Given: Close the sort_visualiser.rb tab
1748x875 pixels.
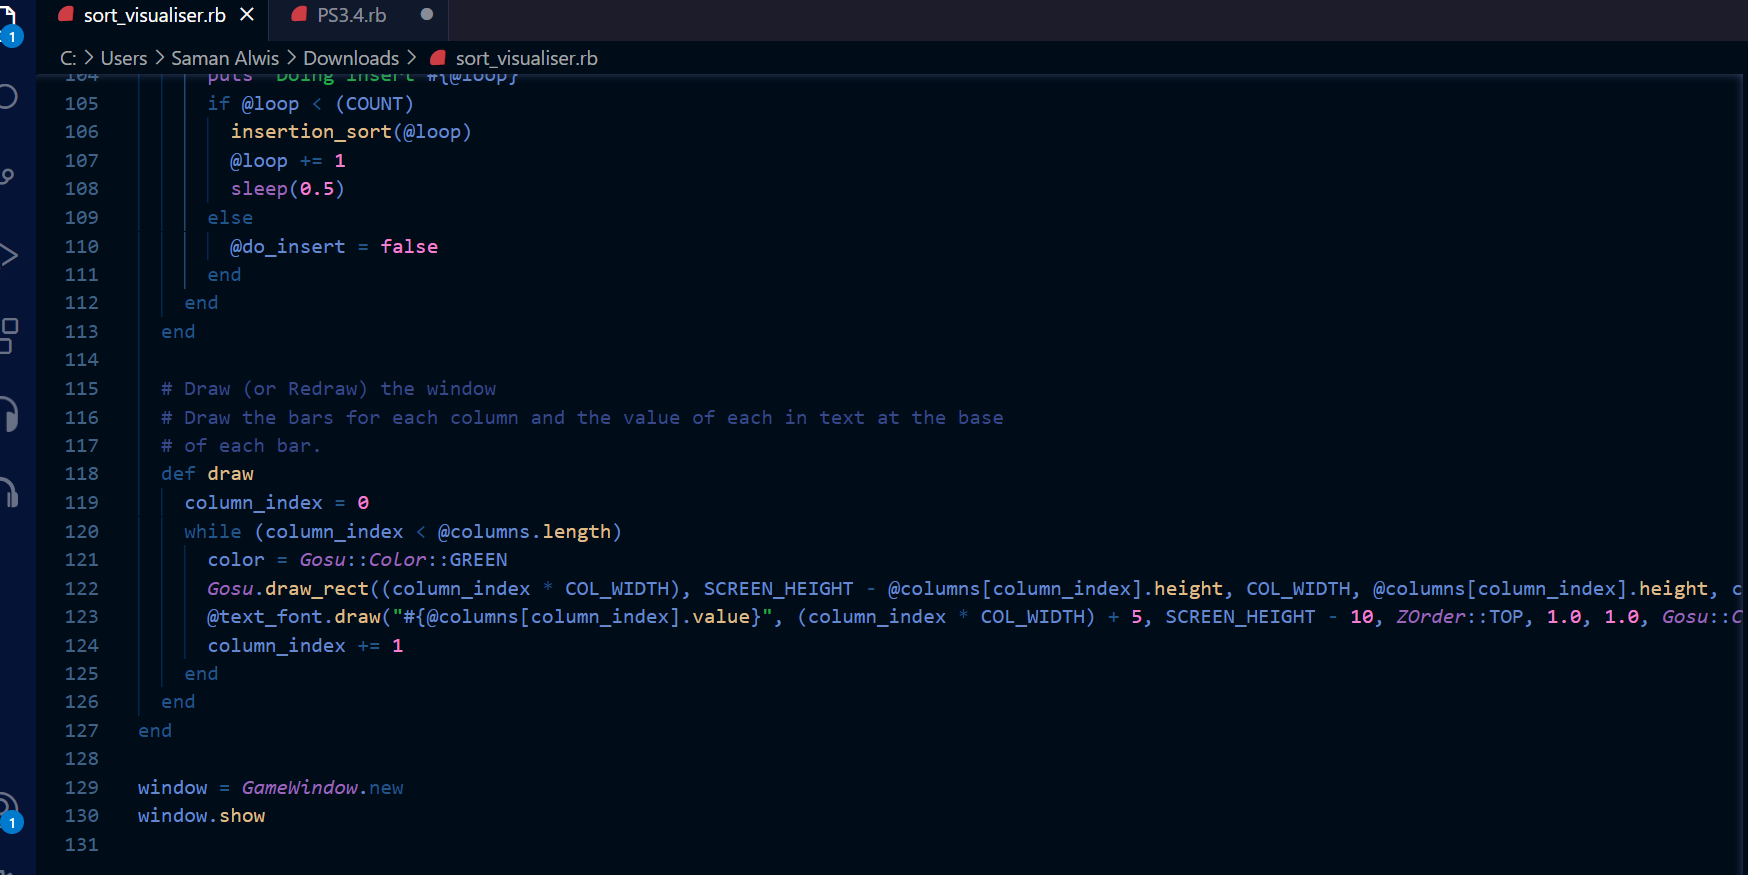Looking at the screenshot, I should (247, 15).
